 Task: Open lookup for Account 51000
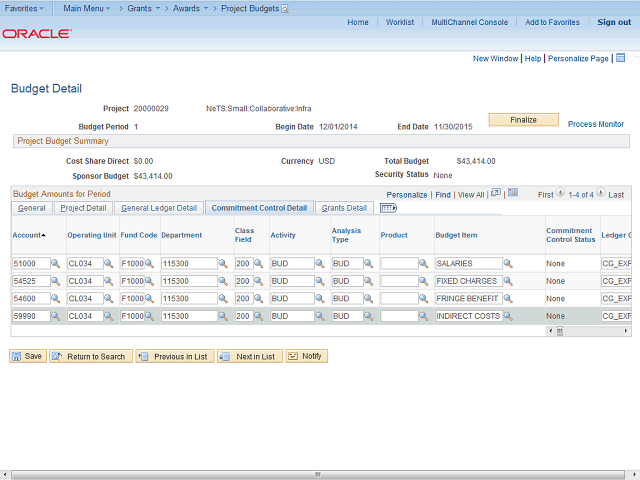55,263
